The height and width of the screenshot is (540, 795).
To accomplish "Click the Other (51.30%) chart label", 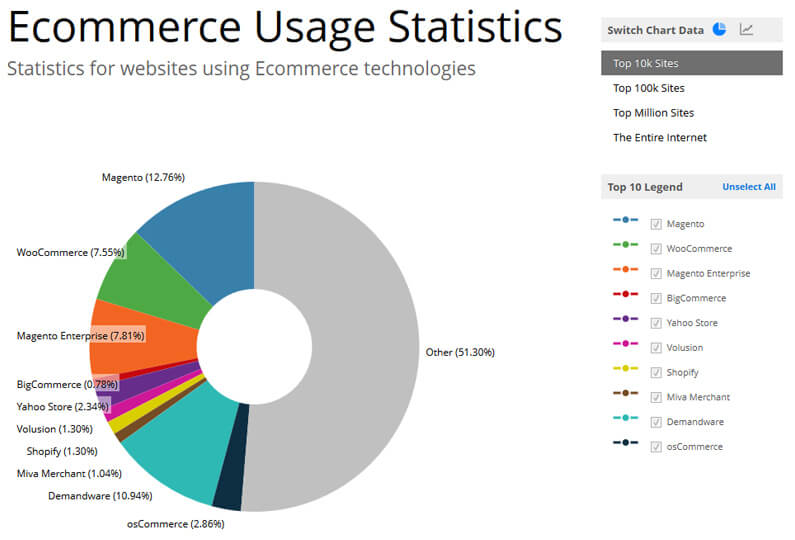I will point(460,352).
